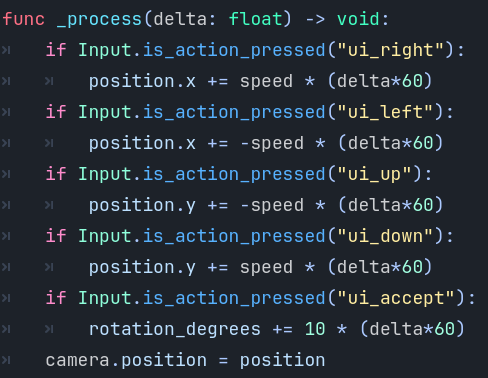The height and width of the screenshot is (378, 488).
Task: Click the second indent marker on rotation_degrees line
Action: tap(49, 329)
